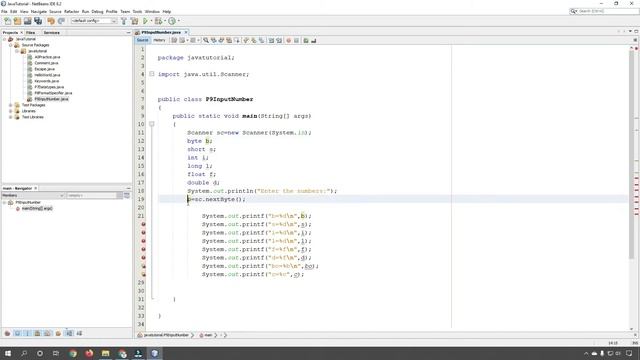Toggle Show Inherited Members in Navigator

[x=7, y=333]
